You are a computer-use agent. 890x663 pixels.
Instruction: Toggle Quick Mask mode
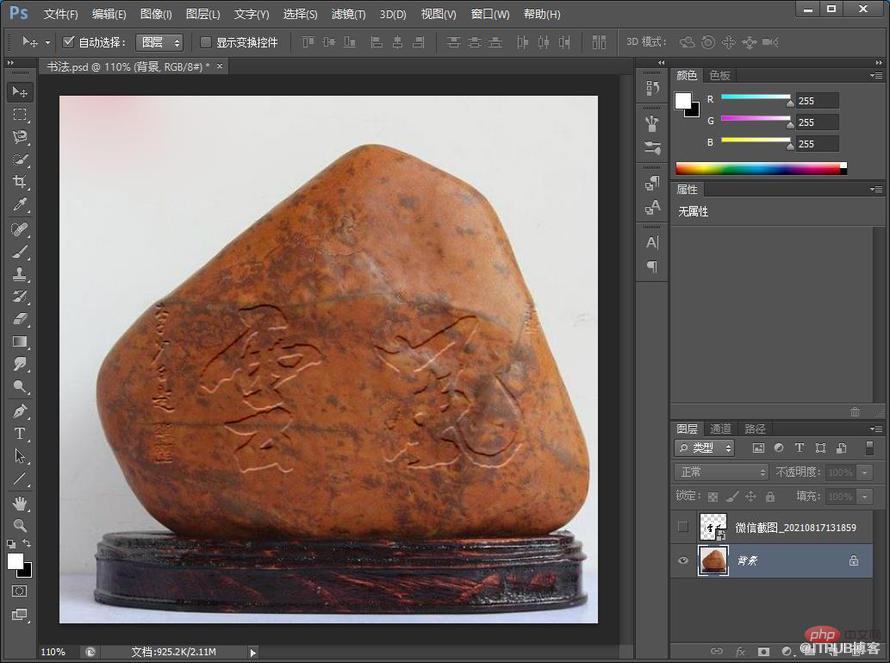coord(19,591)
